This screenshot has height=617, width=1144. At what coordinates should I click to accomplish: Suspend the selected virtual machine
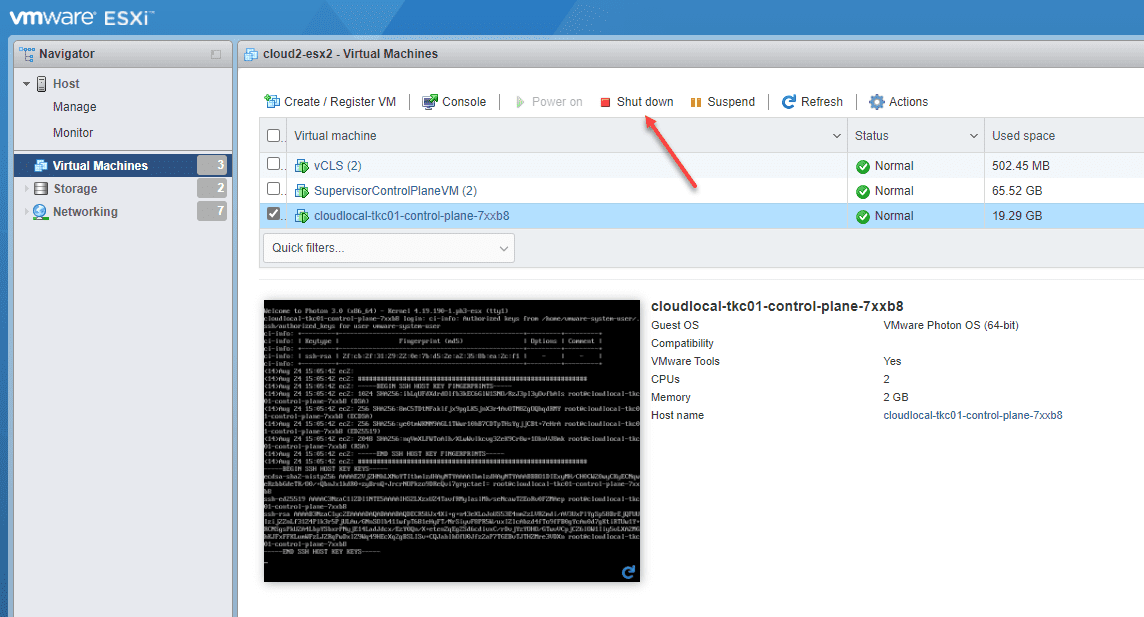(x=722, y=101)
